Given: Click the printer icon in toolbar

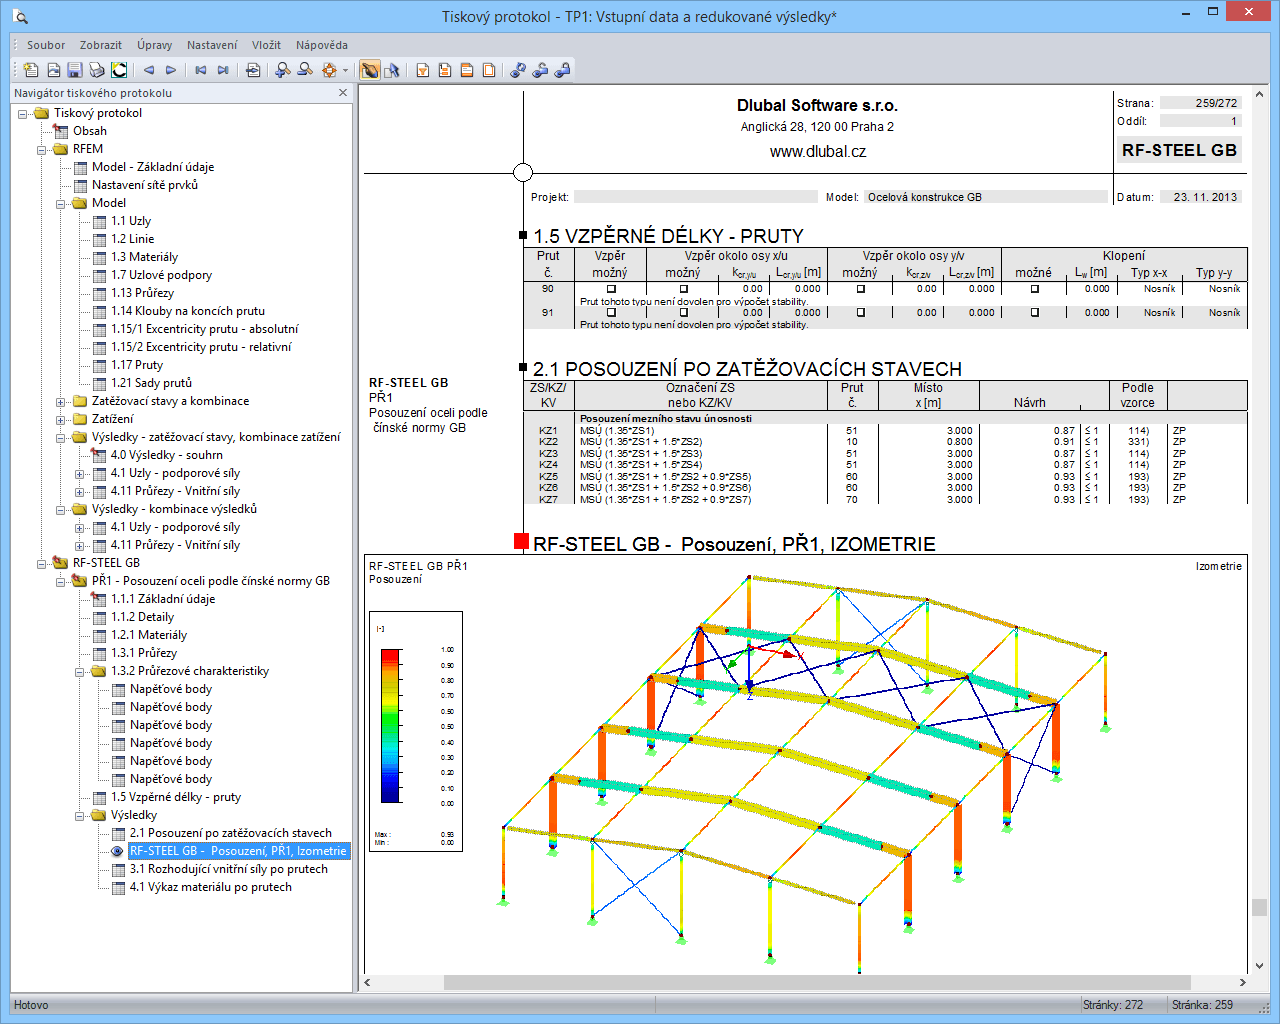Looking at the screenshot, I should [97, 70].
